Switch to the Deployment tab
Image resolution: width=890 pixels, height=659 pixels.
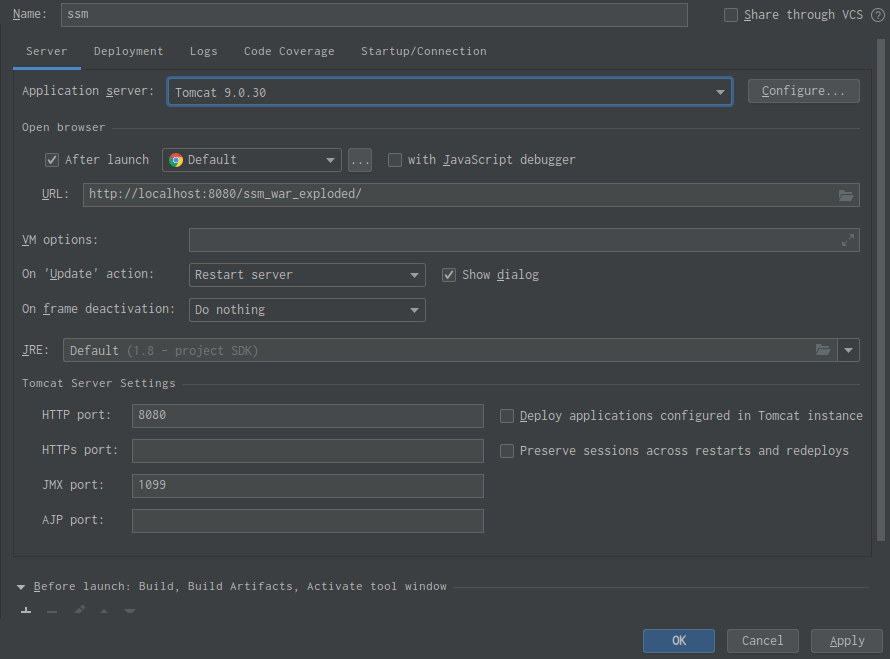(x=128, y=51)
